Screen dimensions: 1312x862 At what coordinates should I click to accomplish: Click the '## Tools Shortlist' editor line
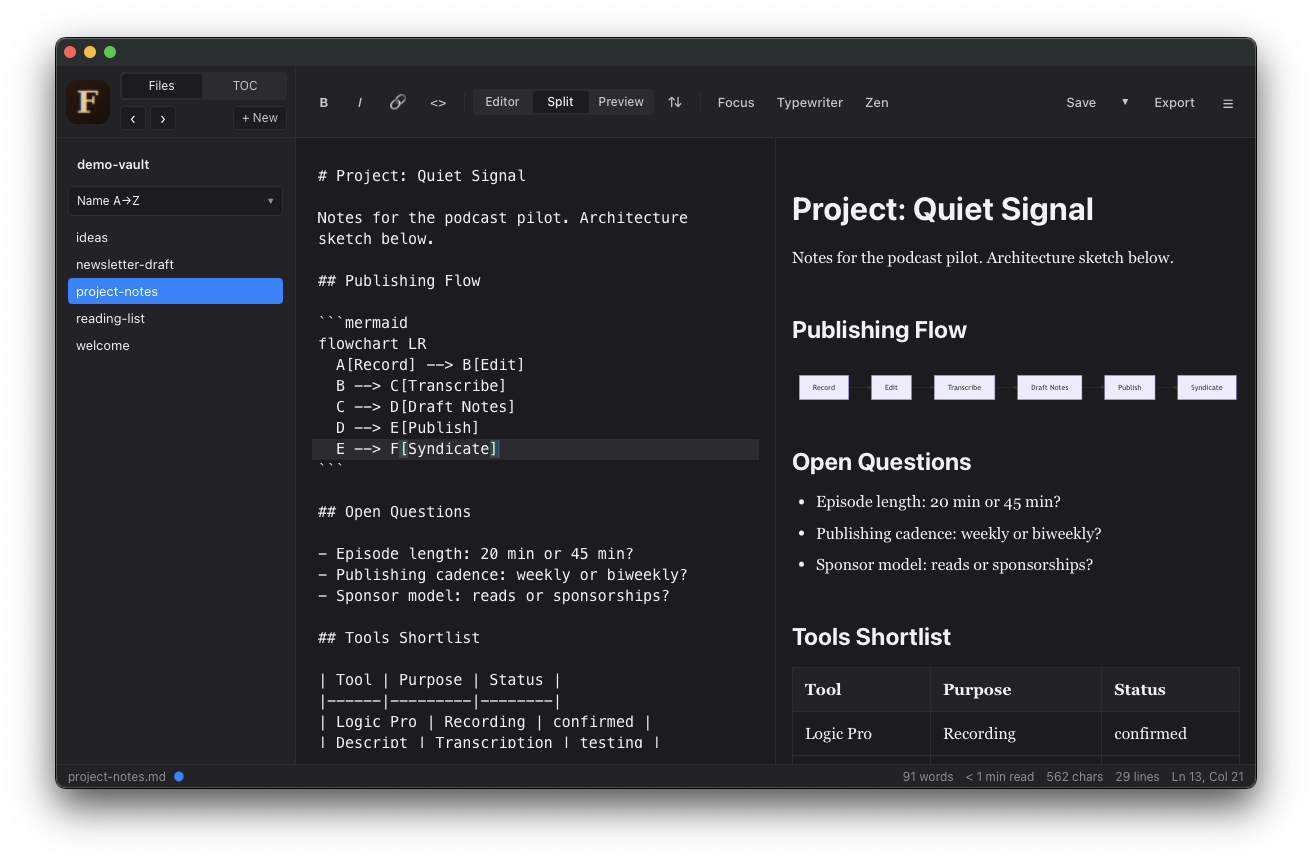(399, 638)
